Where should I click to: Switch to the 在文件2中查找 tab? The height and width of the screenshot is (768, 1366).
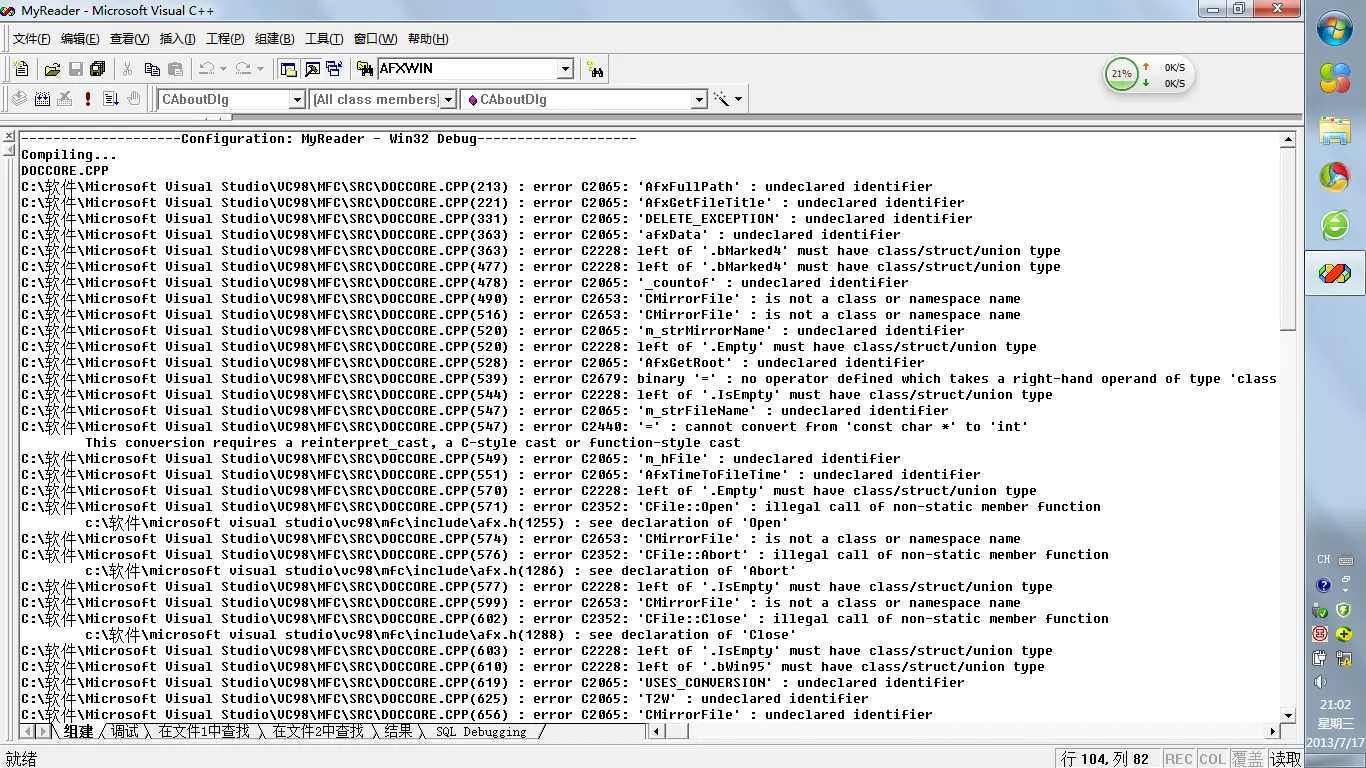pyautogui.click(x=318, y=732)
